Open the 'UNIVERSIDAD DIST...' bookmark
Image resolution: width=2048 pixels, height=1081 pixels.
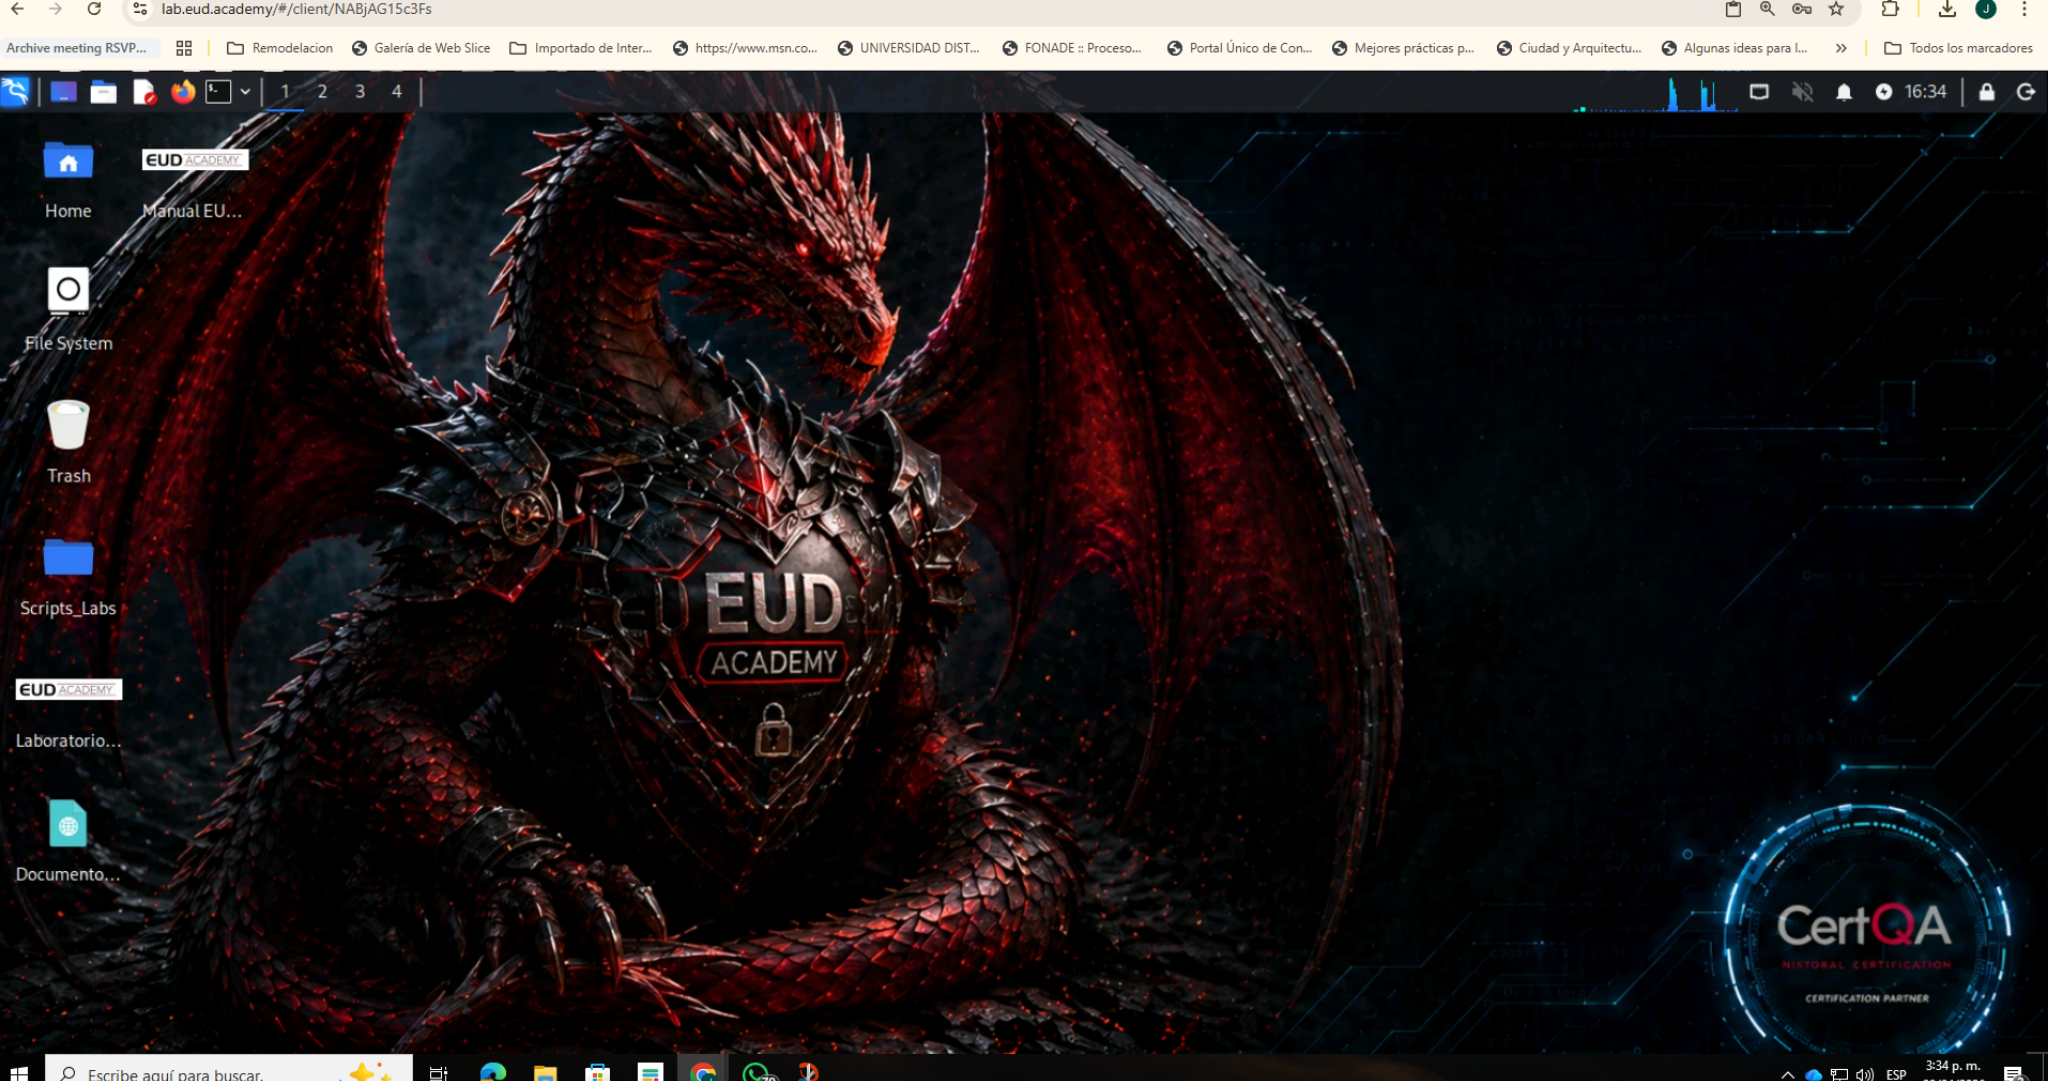pyautogui.click(x=908, y=47)
